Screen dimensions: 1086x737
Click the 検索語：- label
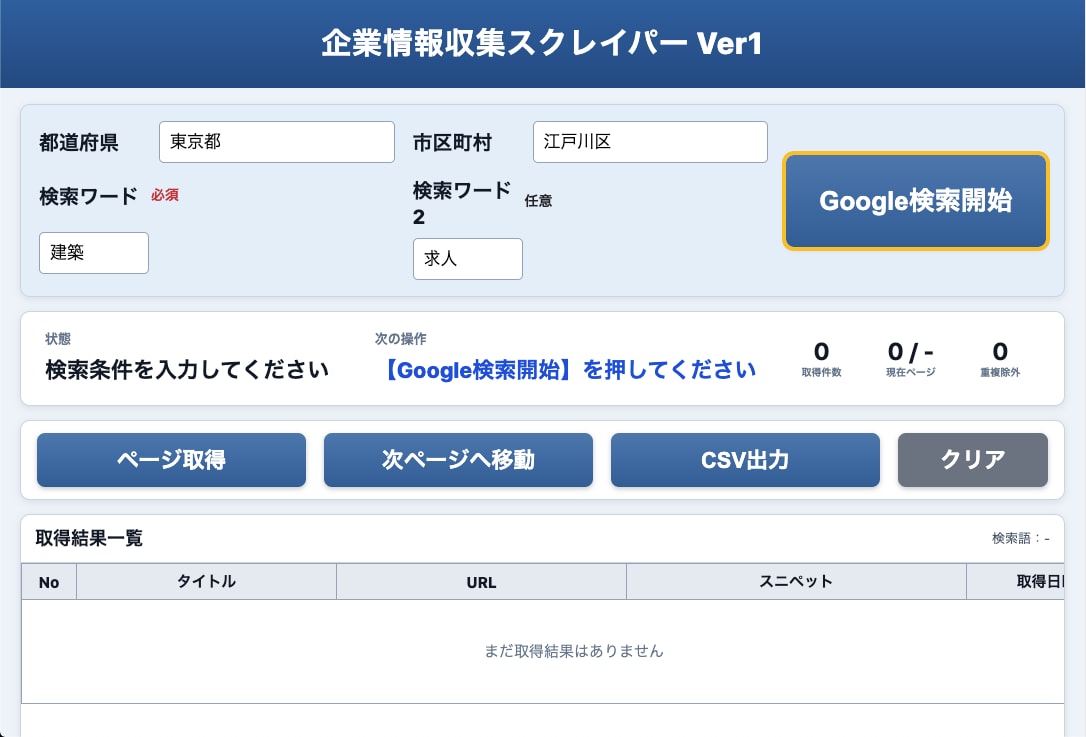[x=1021, y=538]
